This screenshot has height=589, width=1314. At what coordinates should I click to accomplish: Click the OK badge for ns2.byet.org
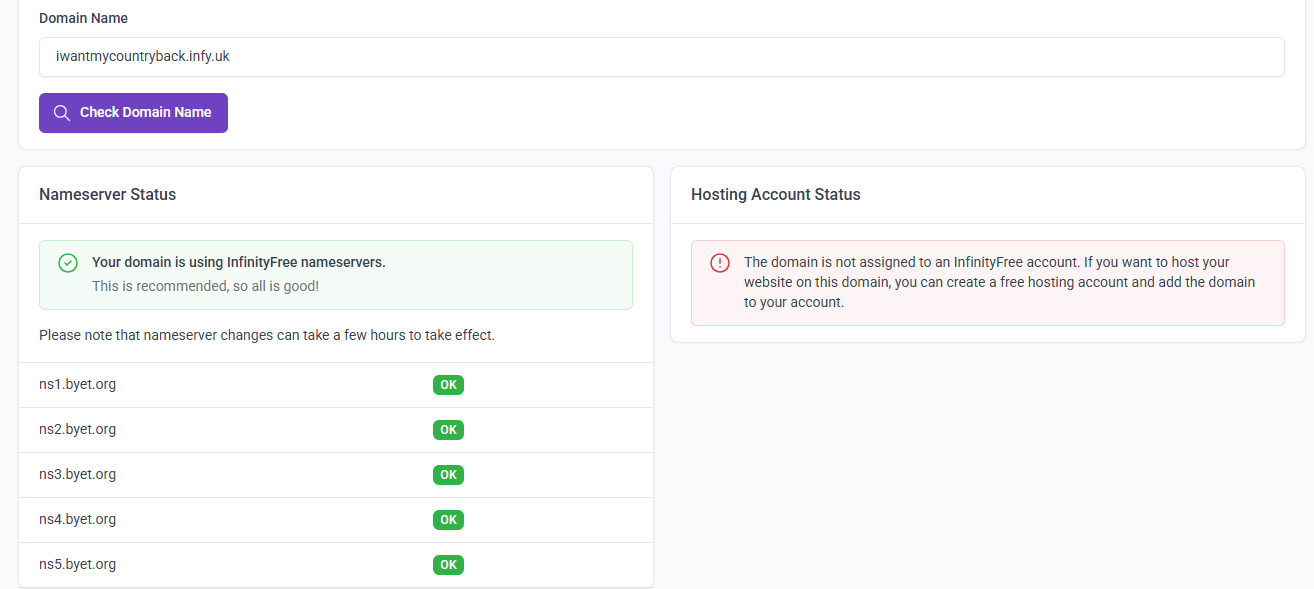[448, 430]
